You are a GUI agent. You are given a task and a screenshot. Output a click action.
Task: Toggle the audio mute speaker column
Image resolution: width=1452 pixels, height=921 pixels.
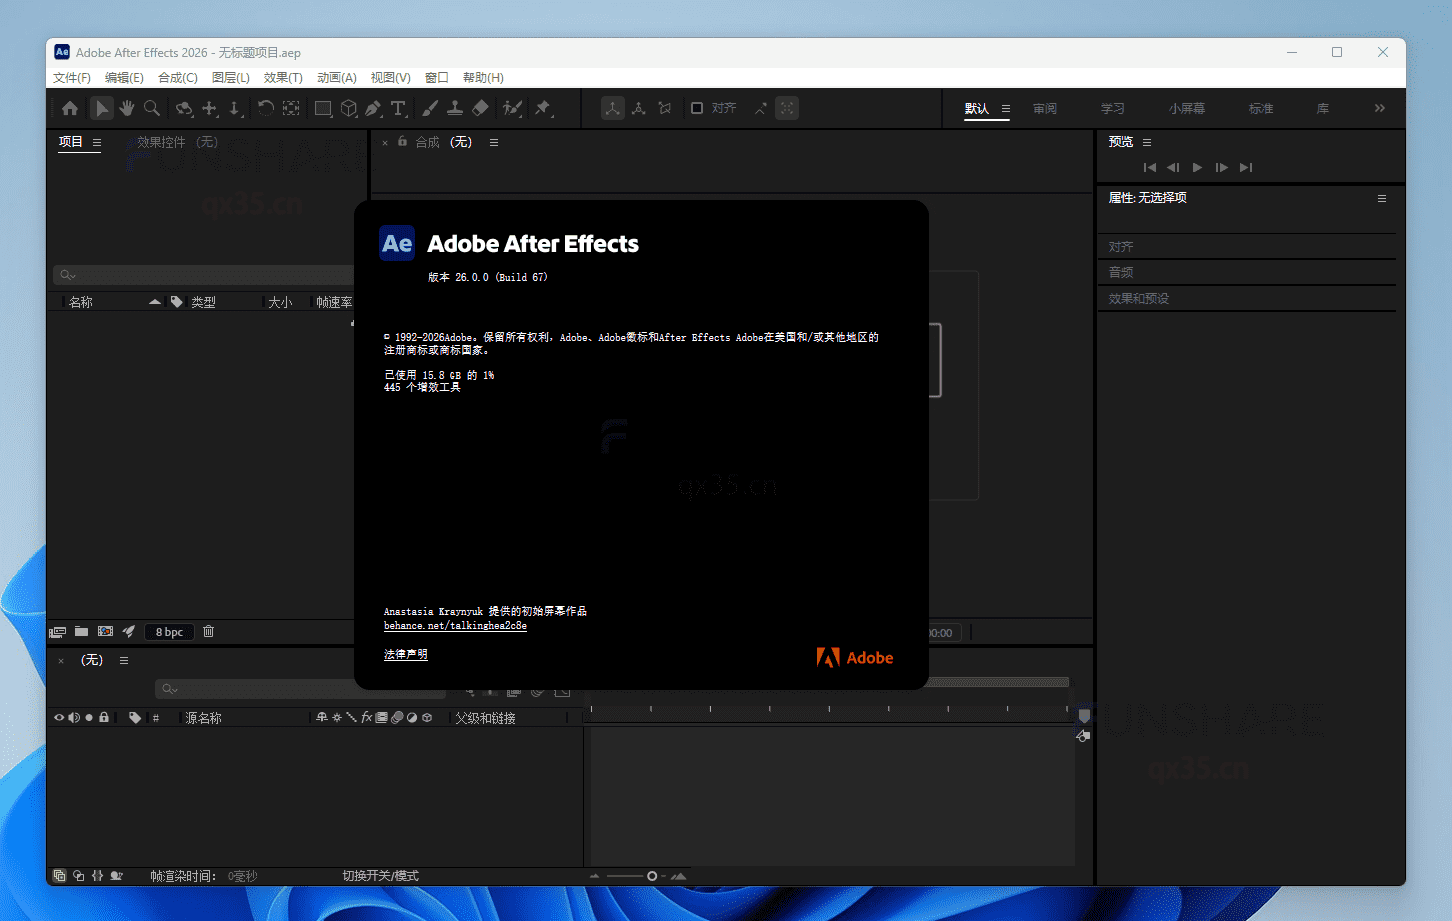tap(73, 717)
